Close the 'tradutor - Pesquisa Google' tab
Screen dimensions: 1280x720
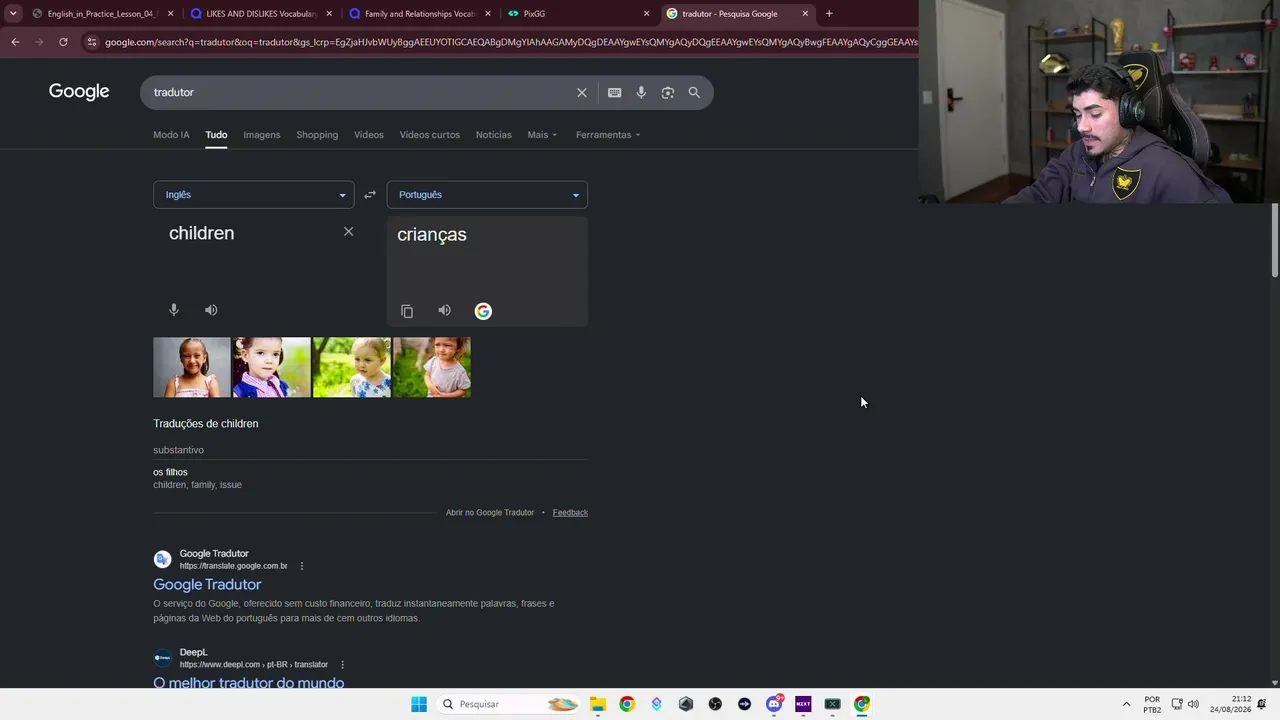(x=805, y=14)
